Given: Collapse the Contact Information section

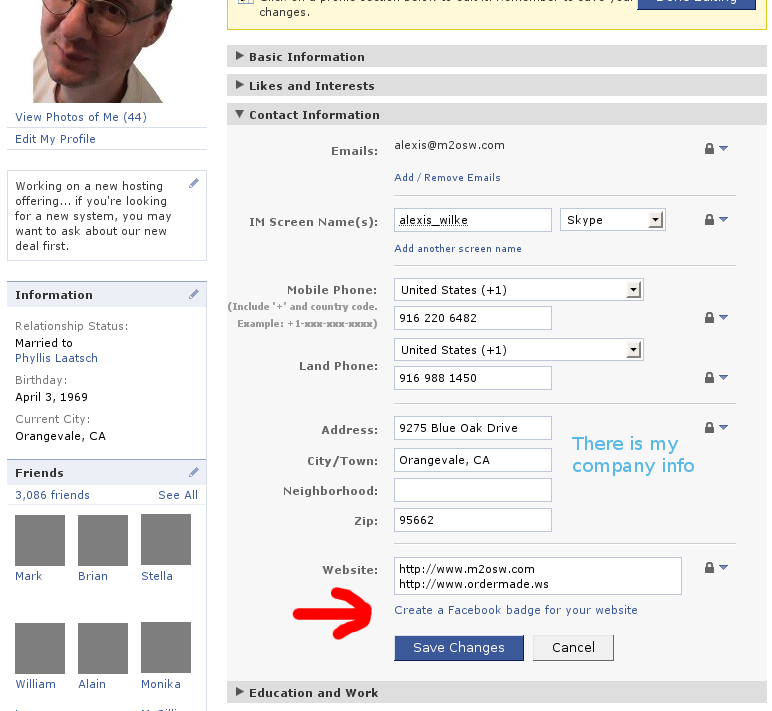Looking at the screenshot, I should 497,114.
